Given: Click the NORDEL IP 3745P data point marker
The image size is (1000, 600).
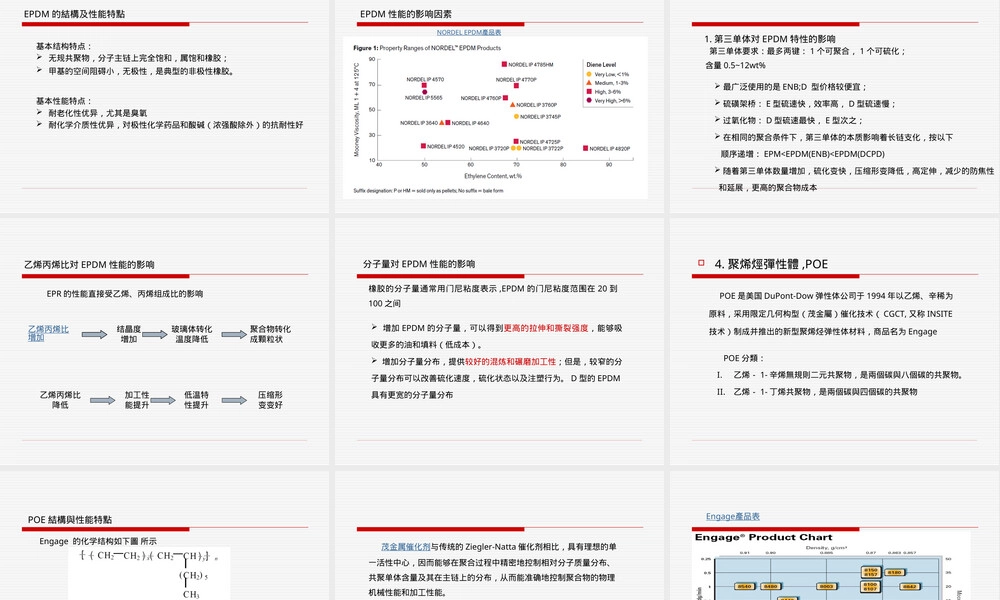Looking at the screenshot, I should (516, 117).
